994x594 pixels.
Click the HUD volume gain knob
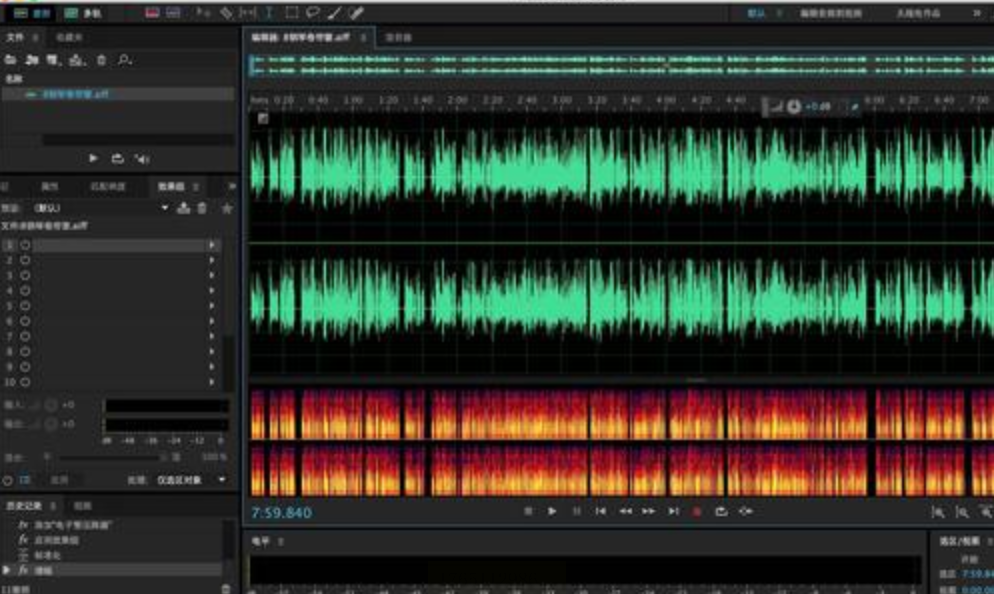click(x=793, y=106)
